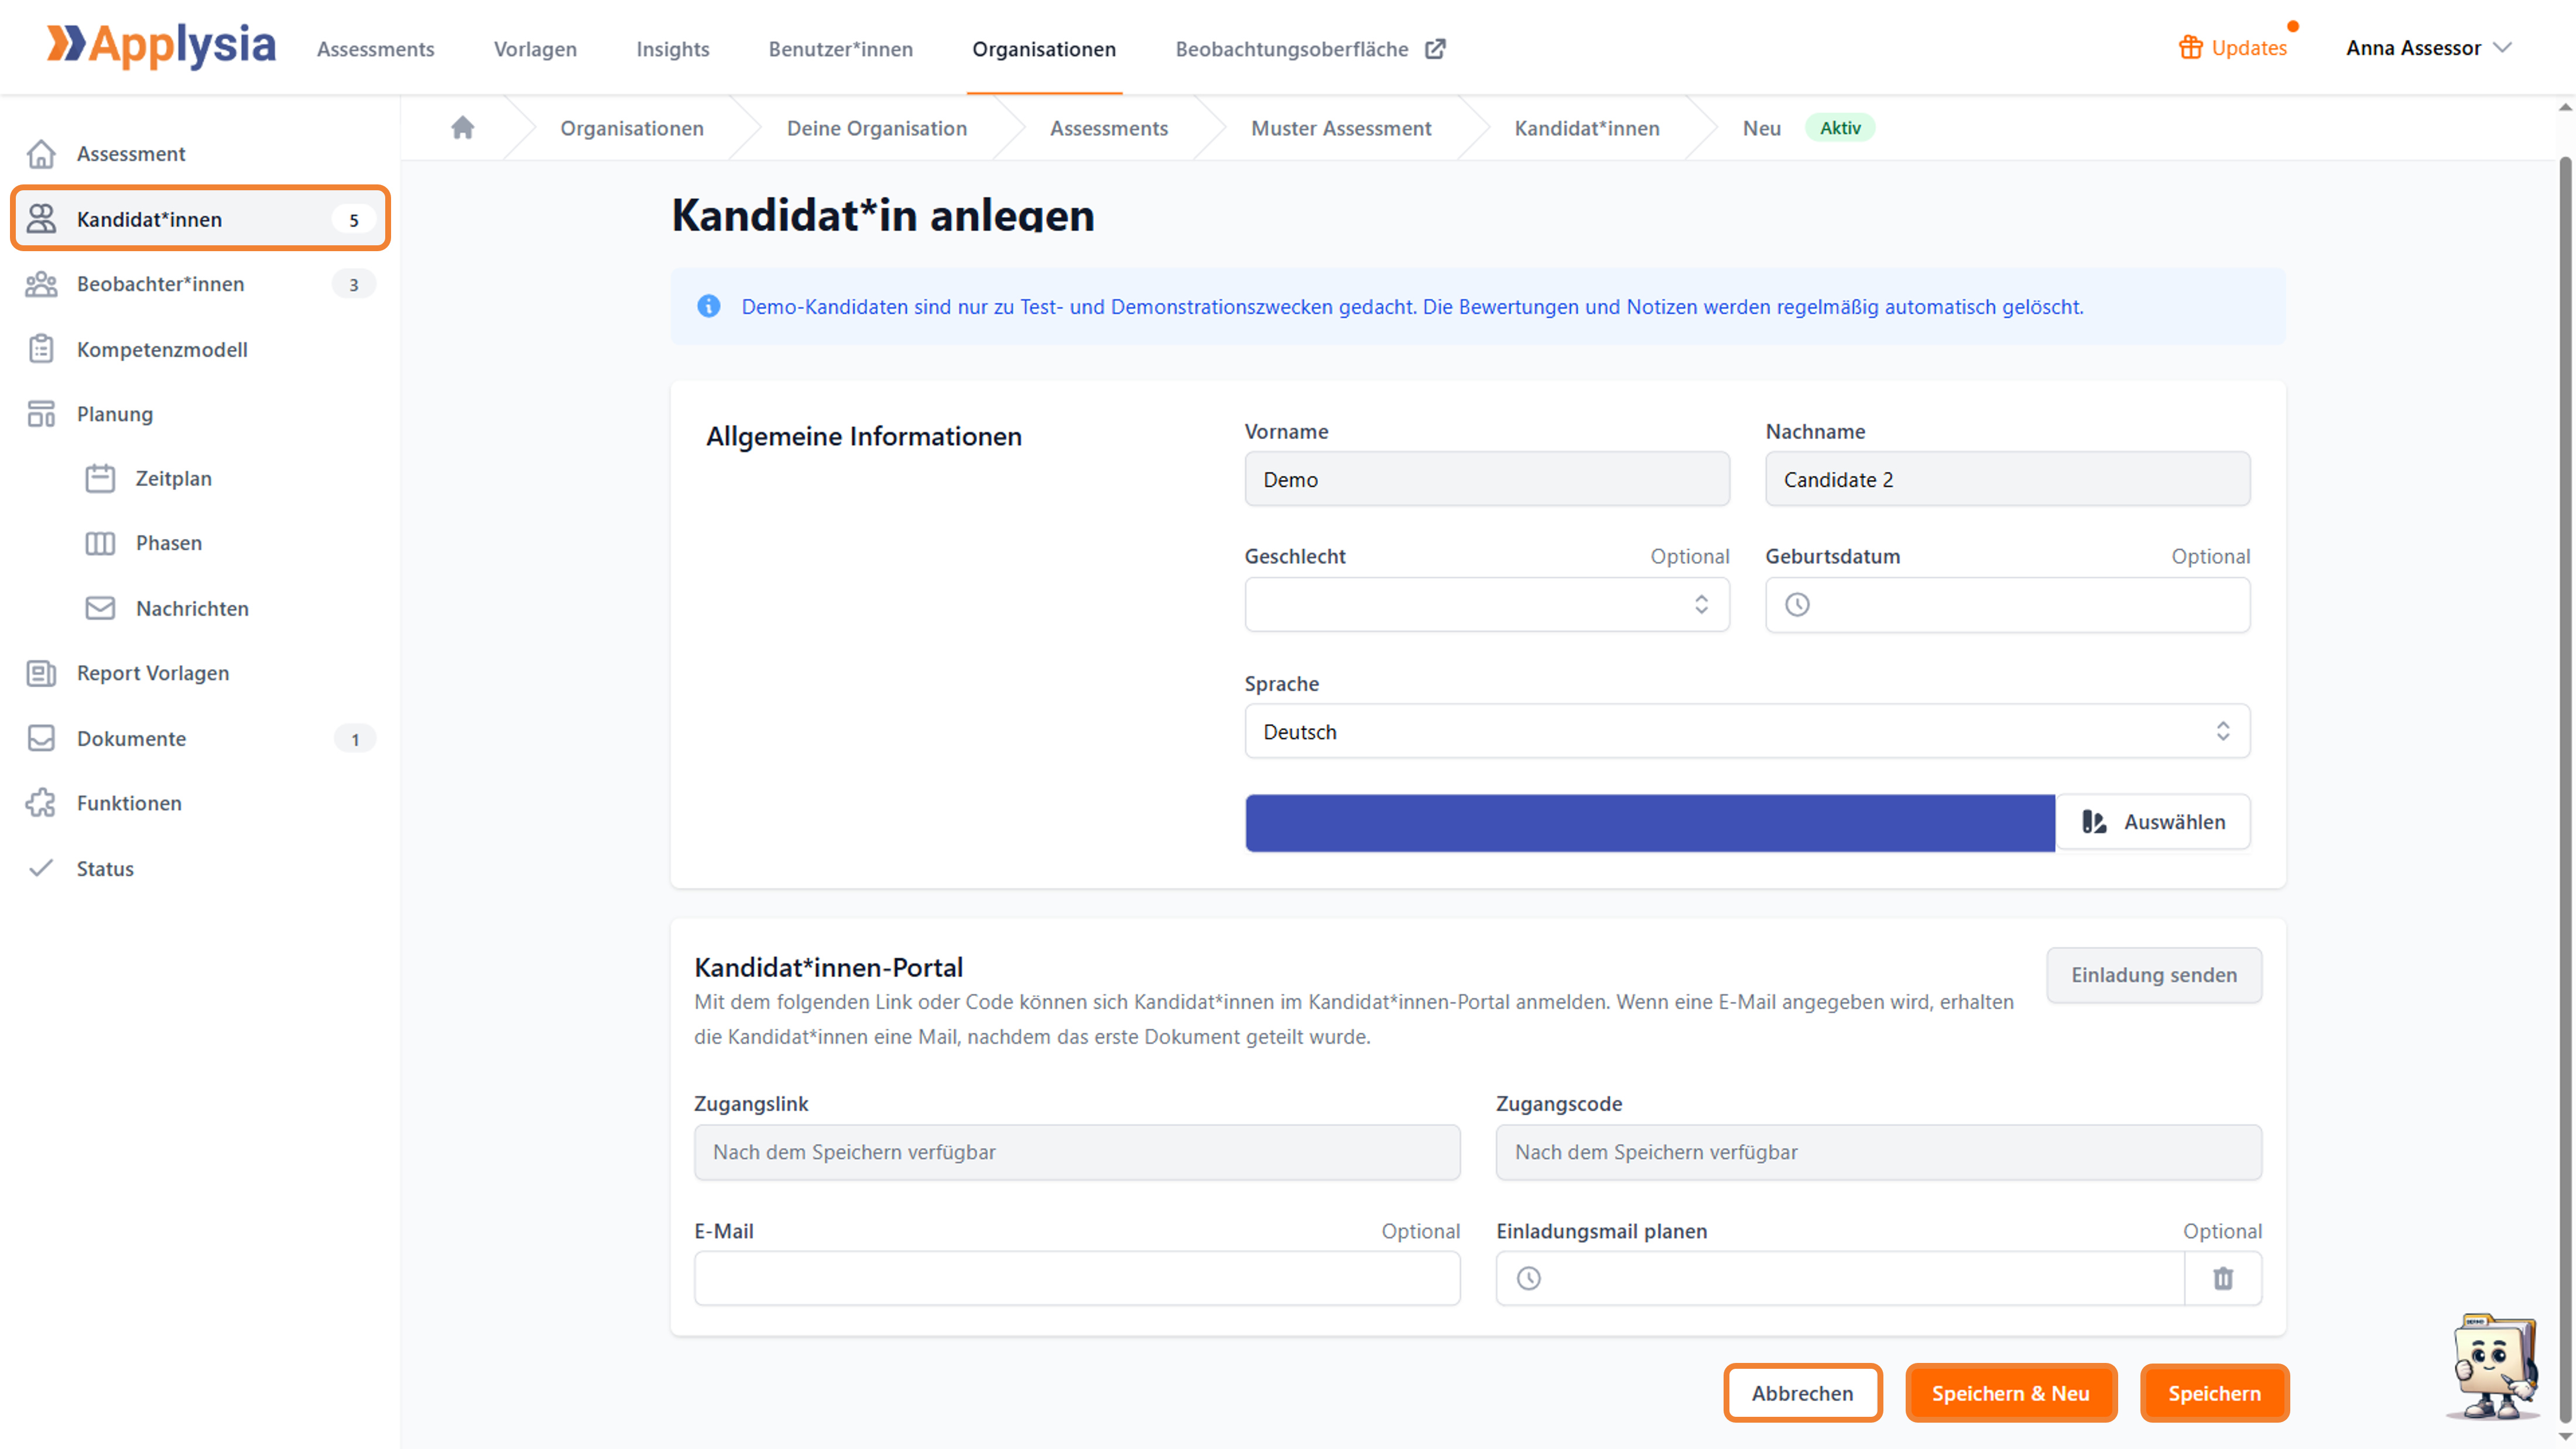Image resolution: width=2576 pixels, height=1449 pixels.
Task: Delete scheduled invitation with trash icon
Action: [x=2223, y=1278]
